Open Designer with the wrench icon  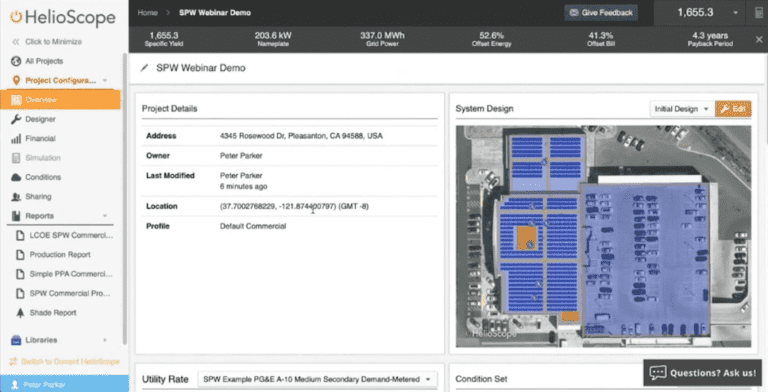[16, 119]
